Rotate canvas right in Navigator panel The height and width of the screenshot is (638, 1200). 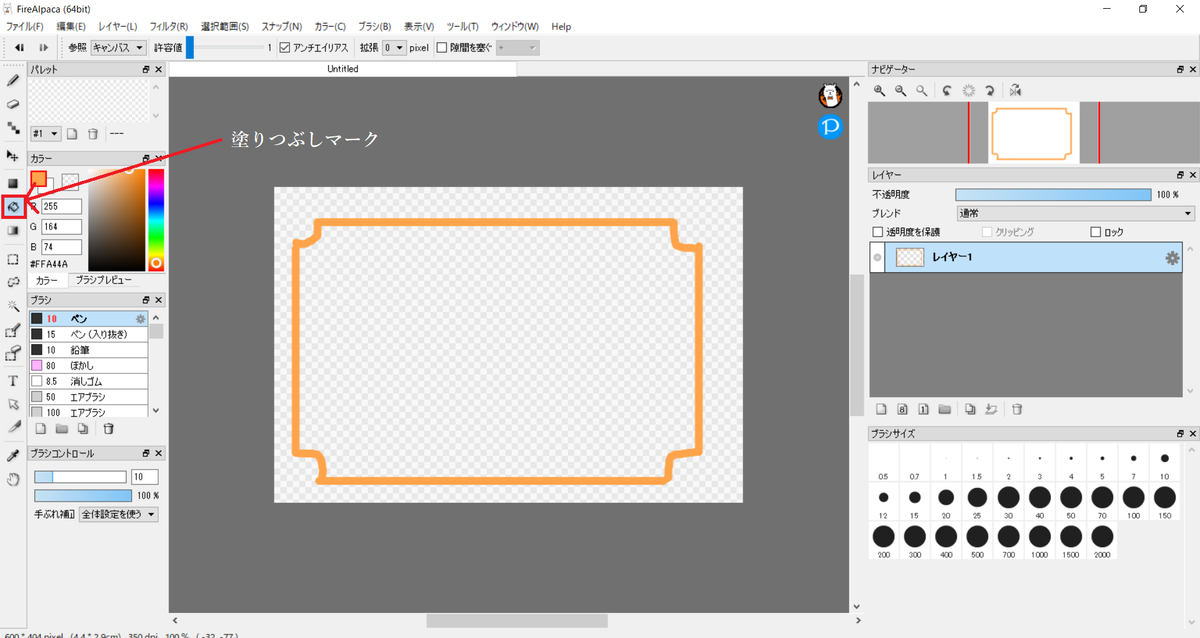(x=989, y=90)
